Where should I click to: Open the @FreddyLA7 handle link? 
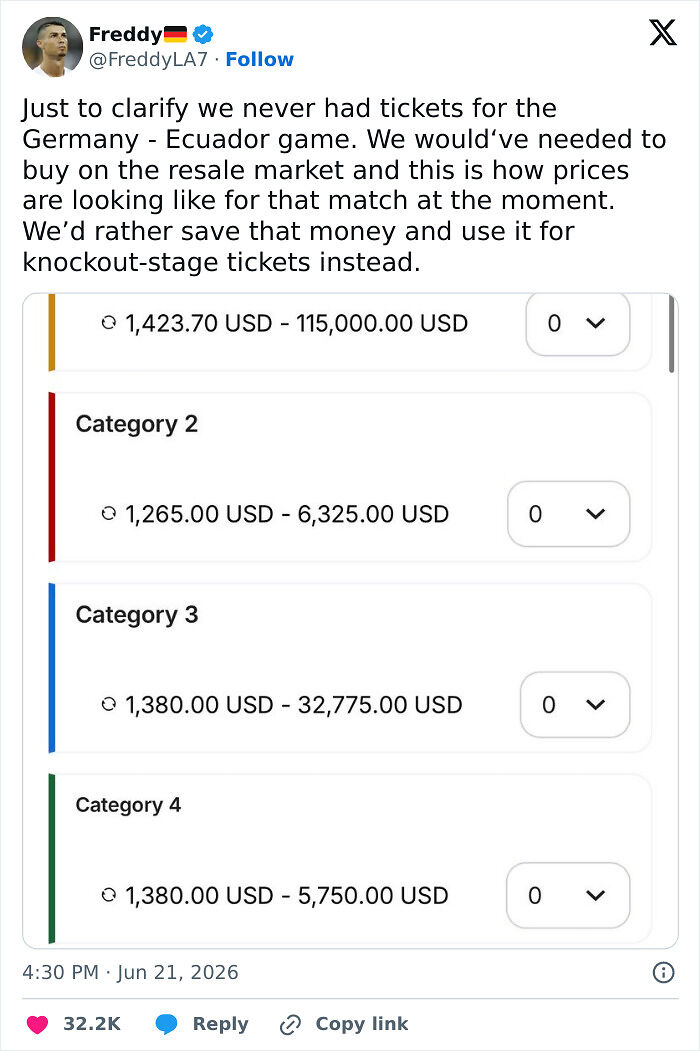coord(148,60)
